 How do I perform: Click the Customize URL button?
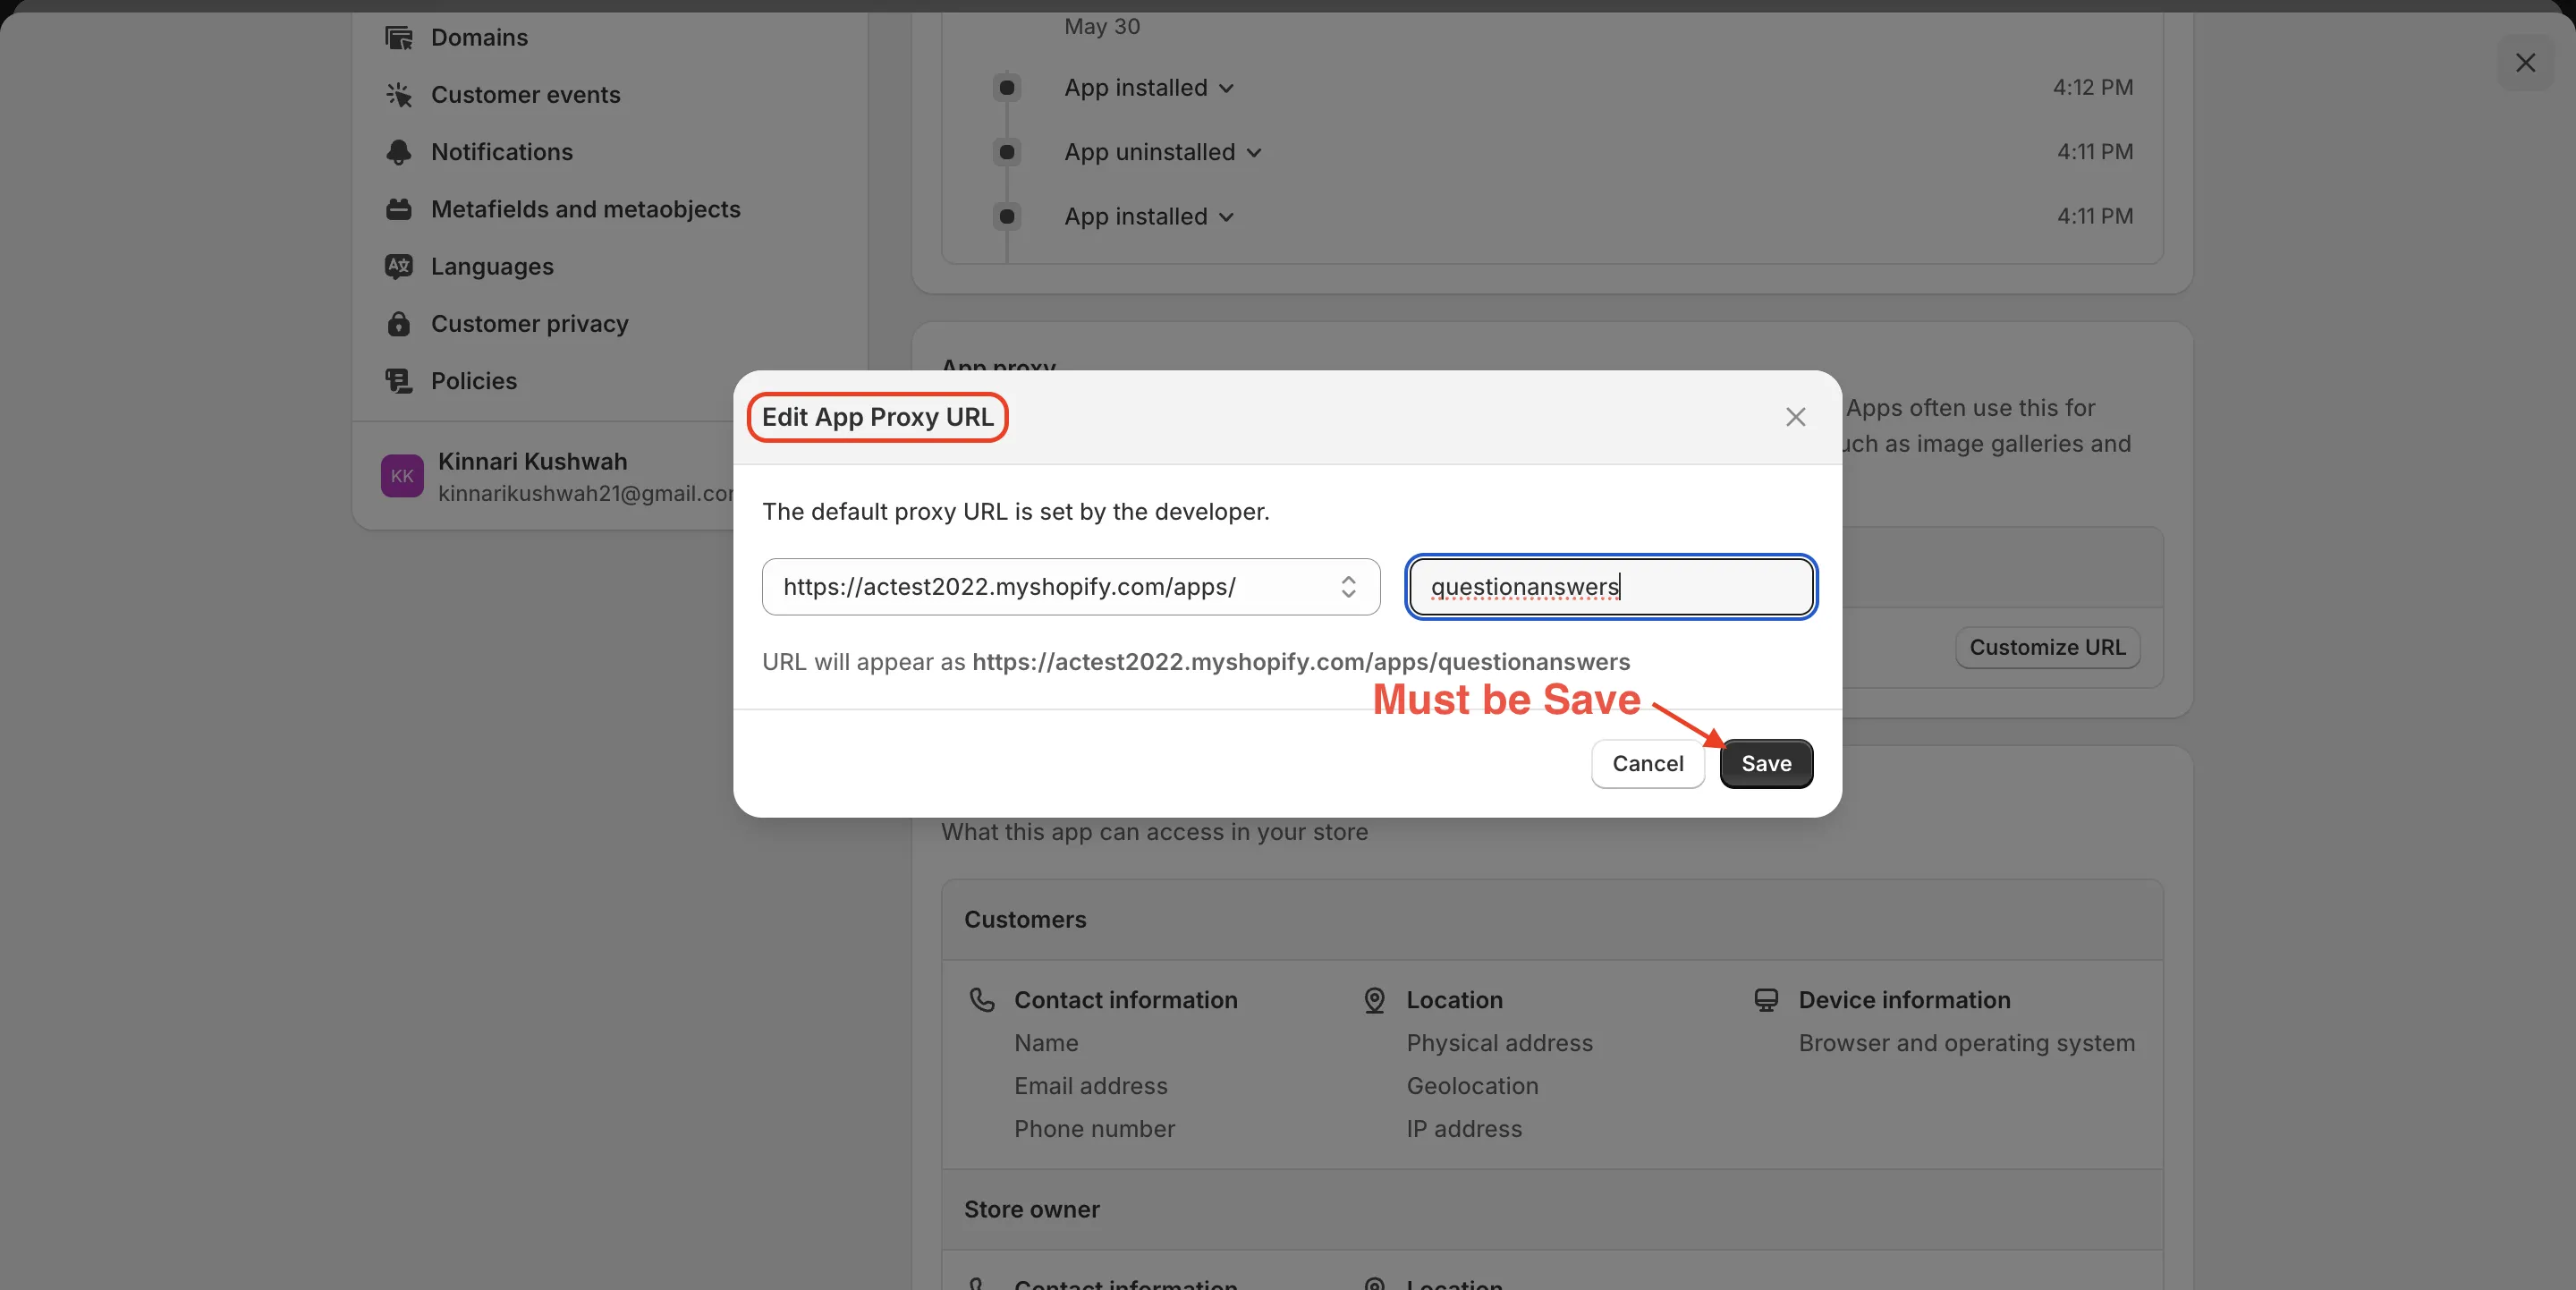[x=2047, y=647]
